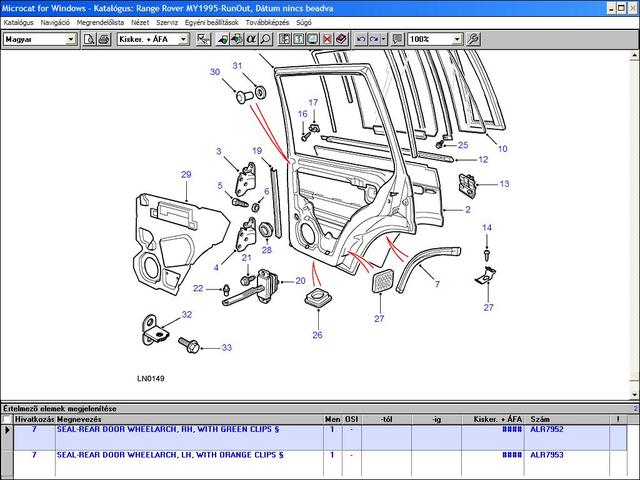The height and width of the screenshot is (480, 640).
Task: Click the redo forward arrow icon
Action: (x=374, y=39)
